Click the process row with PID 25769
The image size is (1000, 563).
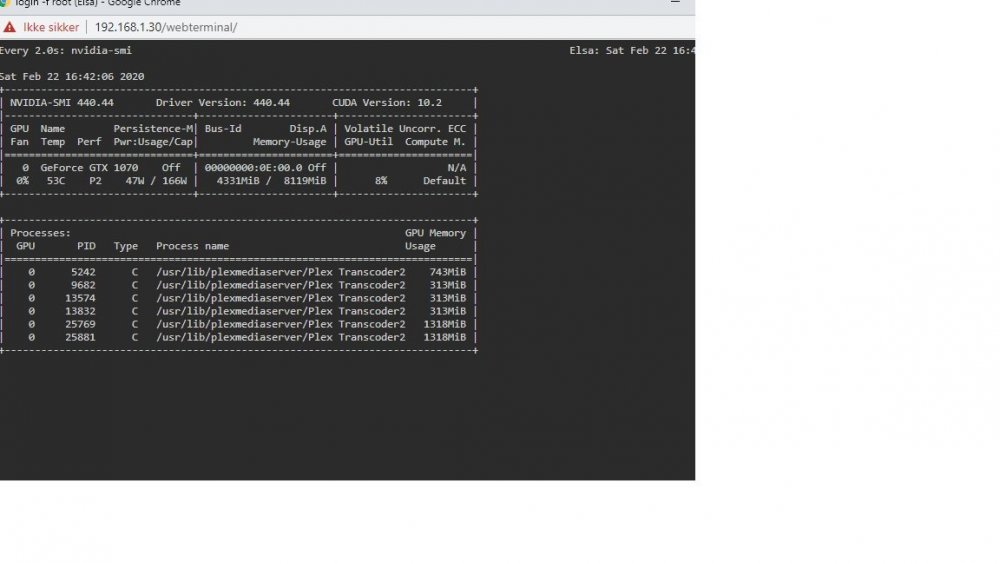pos(239,325)
